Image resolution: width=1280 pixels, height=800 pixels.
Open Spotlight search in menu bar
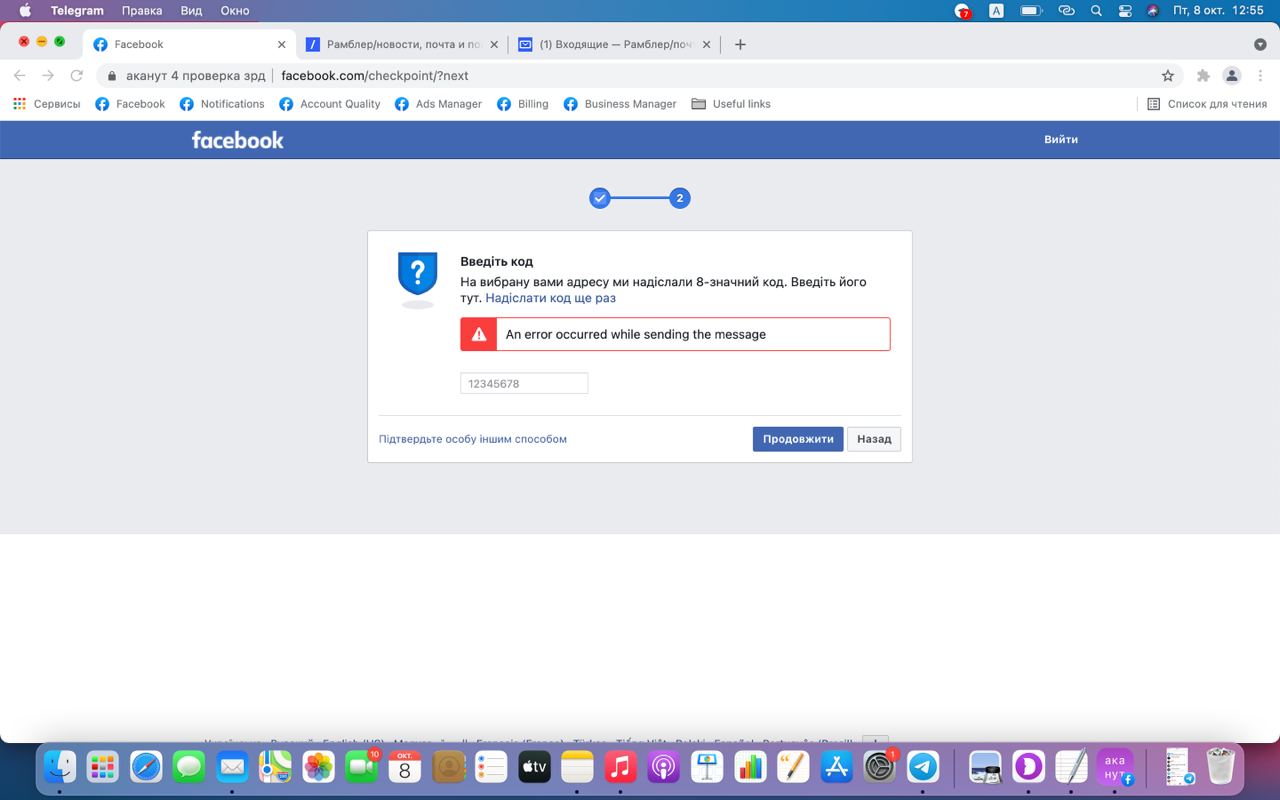(x=1096, y=11)
